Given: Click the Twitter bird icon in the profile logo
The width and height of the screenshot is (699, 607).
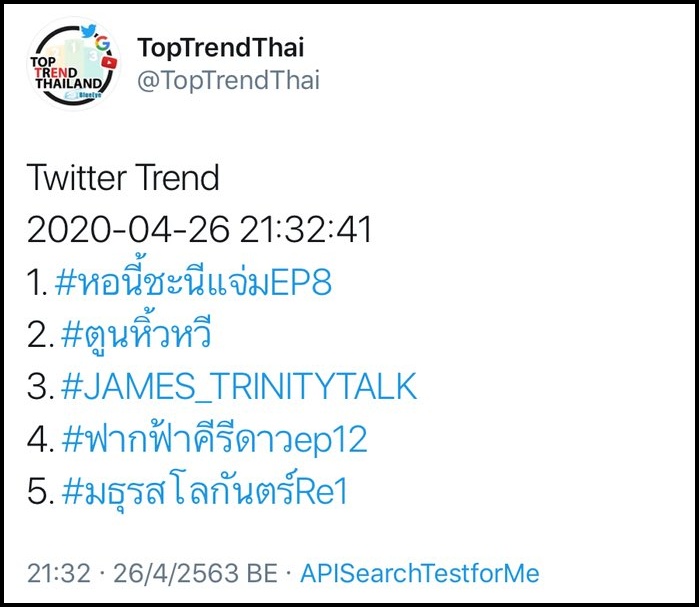Looking at the screenshot, I should click(x=88, y=30).
